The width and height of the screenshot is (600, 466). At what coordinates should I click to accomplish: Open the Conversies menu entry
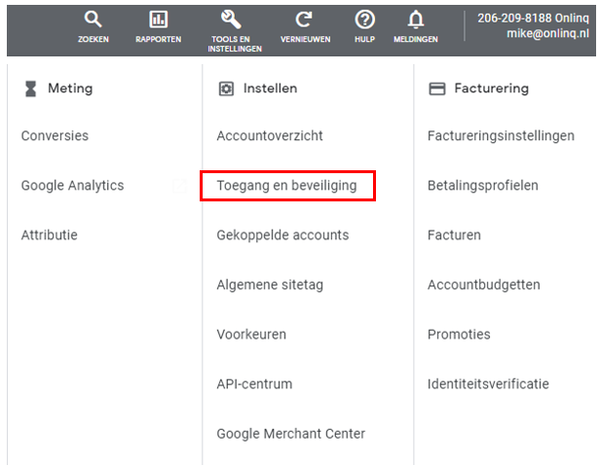[55, 136]
